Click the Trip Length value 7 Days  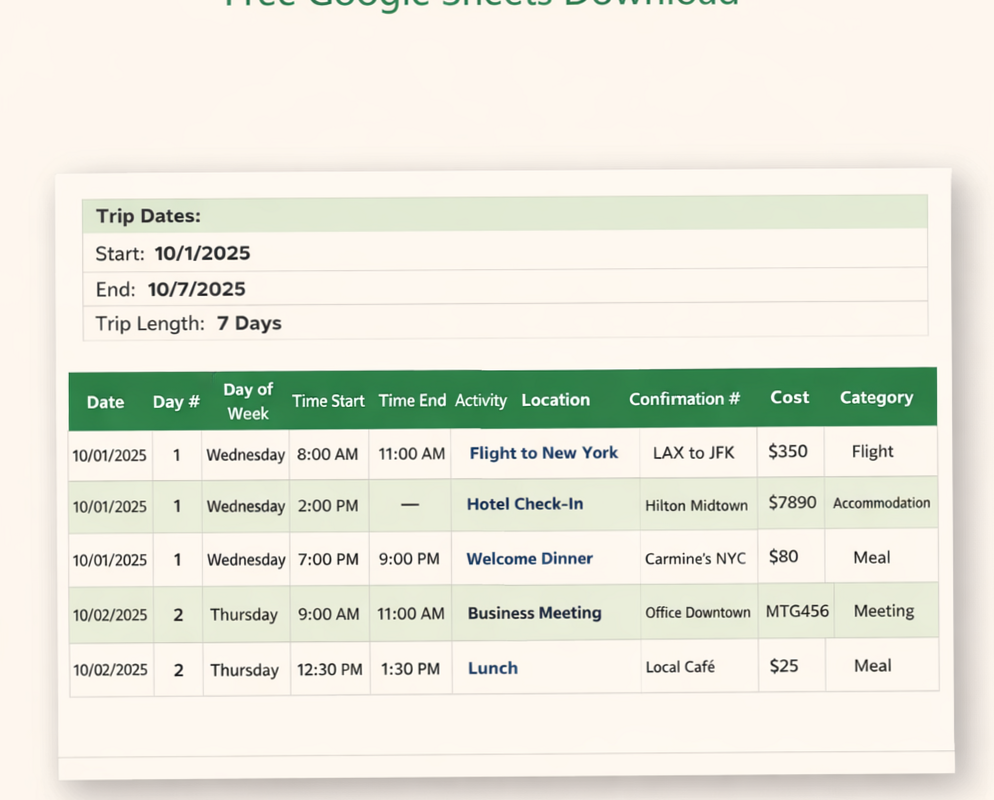[x=248, y=323]
